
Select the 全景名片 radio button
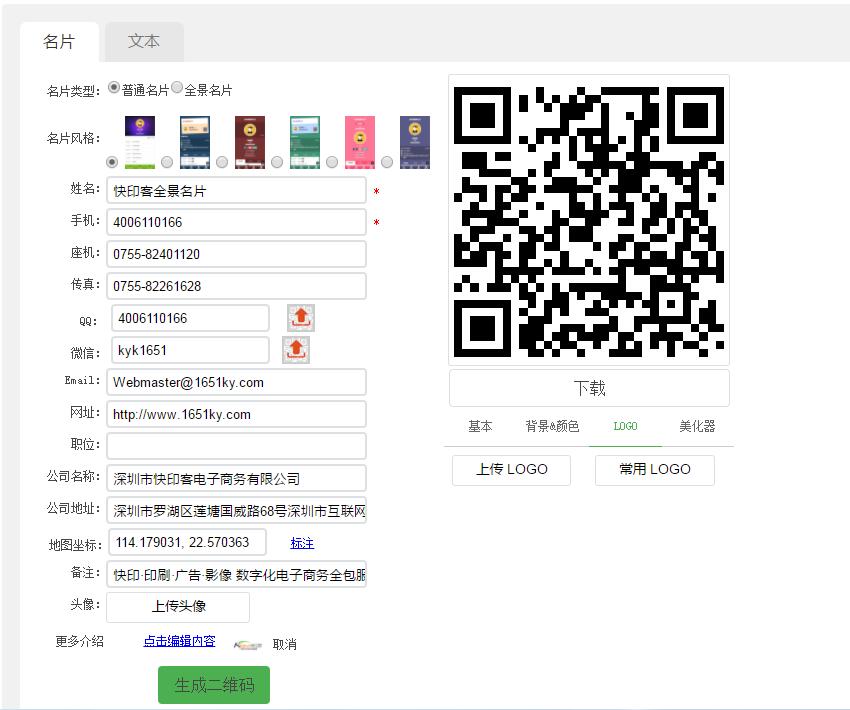(x=177, y=88)
